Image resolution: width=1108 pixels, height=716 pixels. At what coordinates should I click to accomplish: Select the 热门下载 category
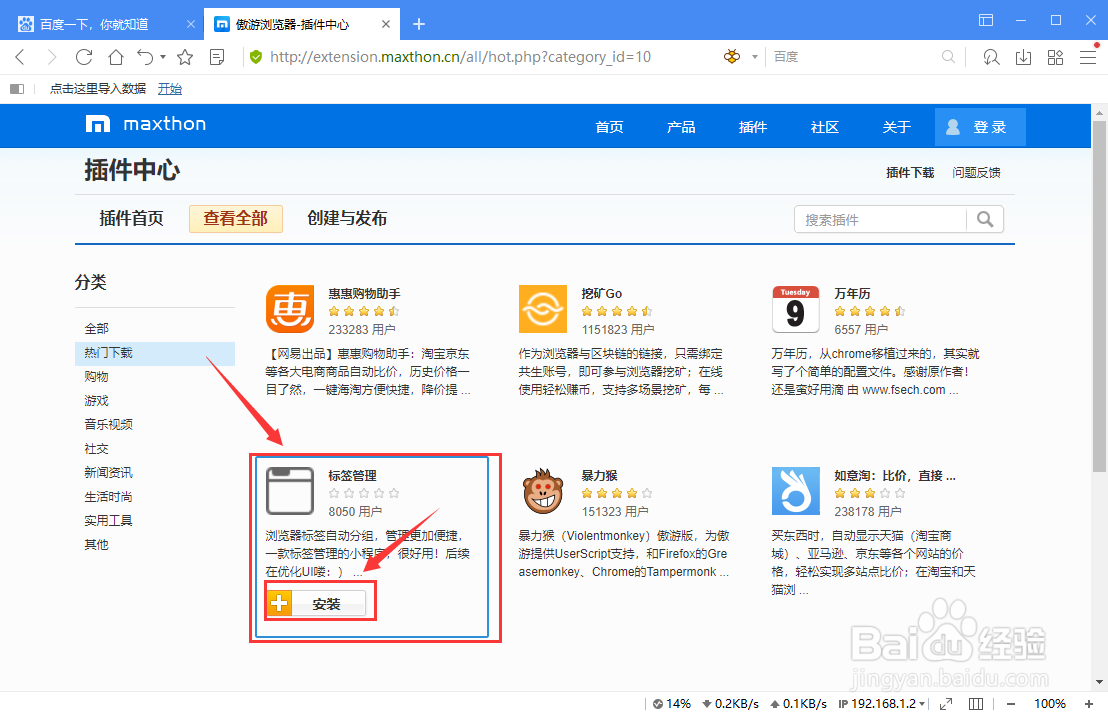click(155, 353)
